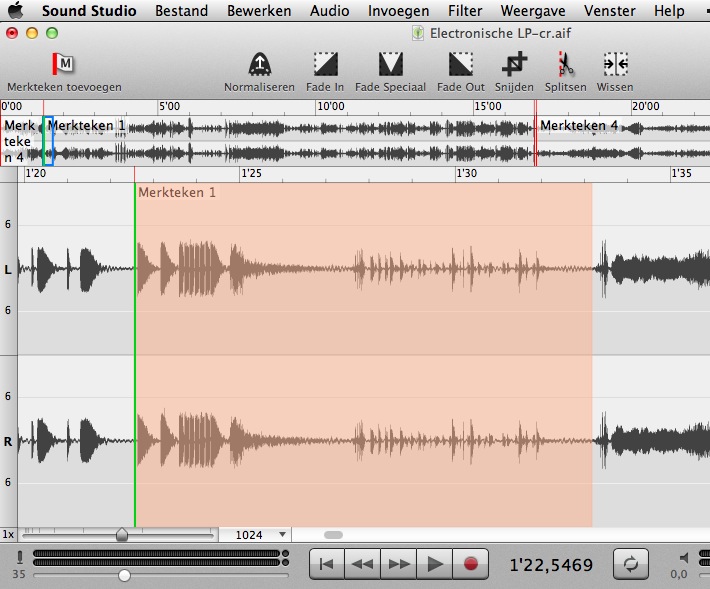Click the Merkteken 4 marker in the overview
The image size is (710, 589).
click(578, 126)
